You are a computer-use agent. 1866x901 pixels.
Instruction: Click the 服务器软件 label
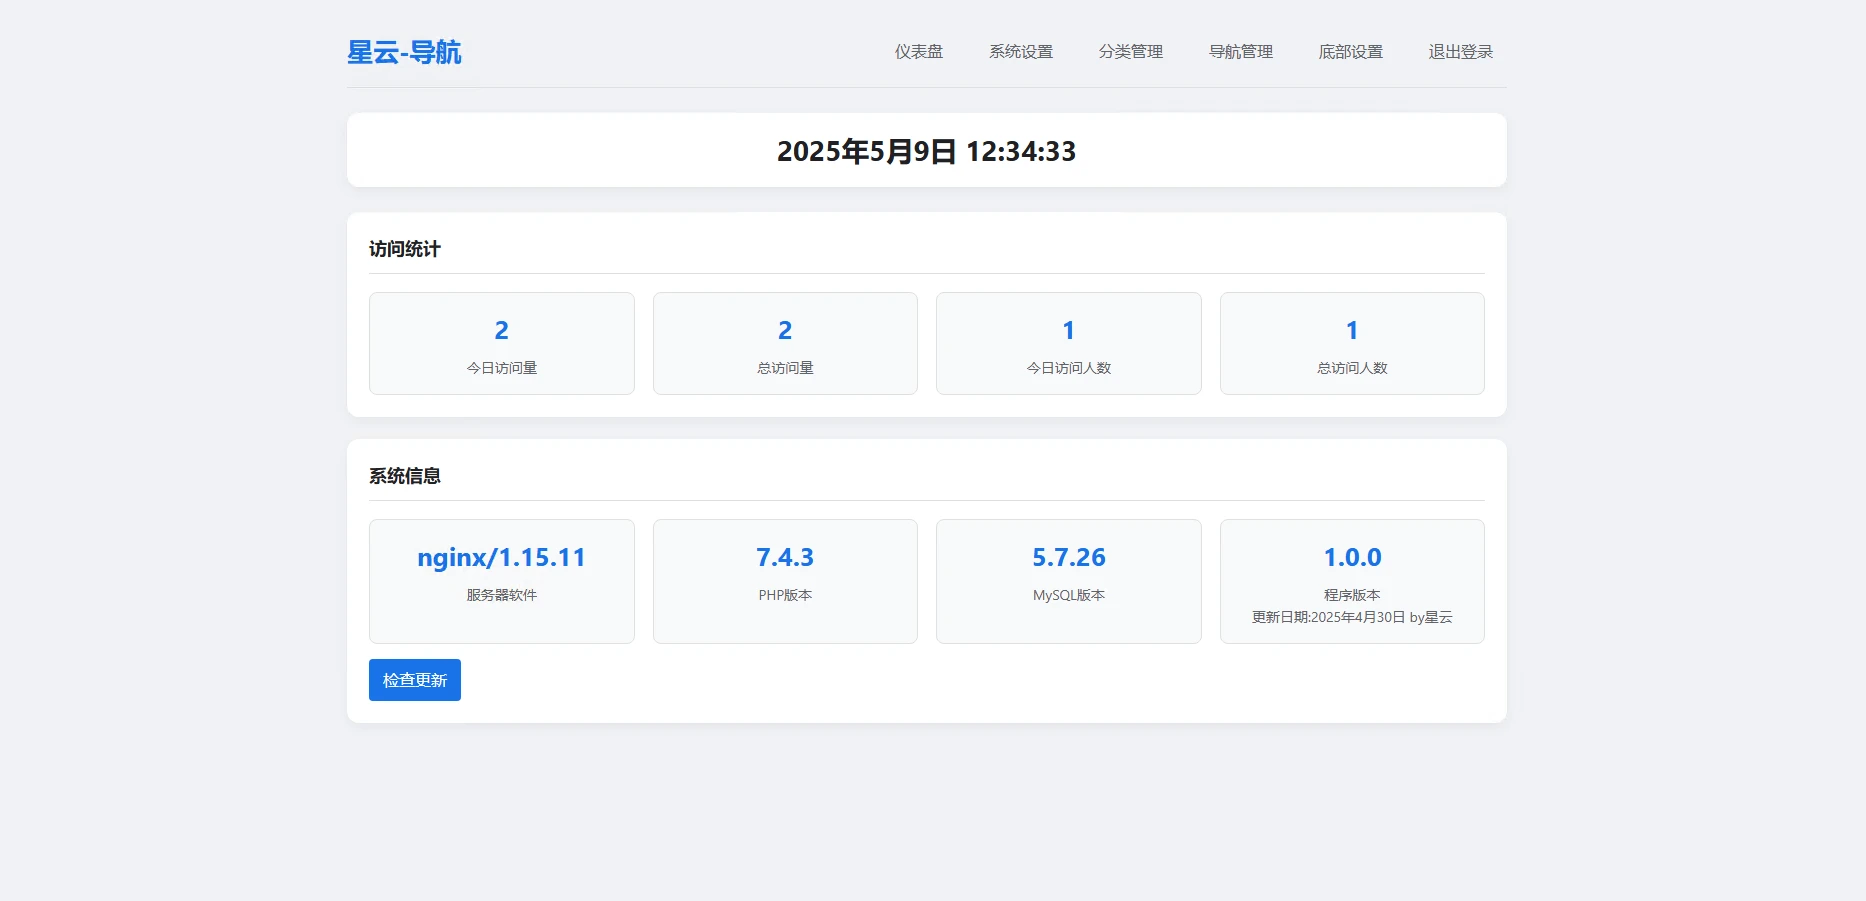502,595
